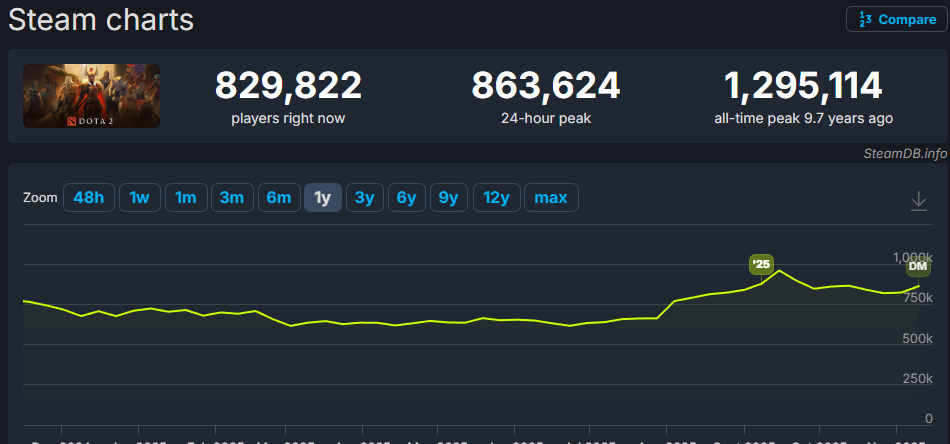Set chart zoom to 9y
950x444 pixels.
(x=449, y=198)
